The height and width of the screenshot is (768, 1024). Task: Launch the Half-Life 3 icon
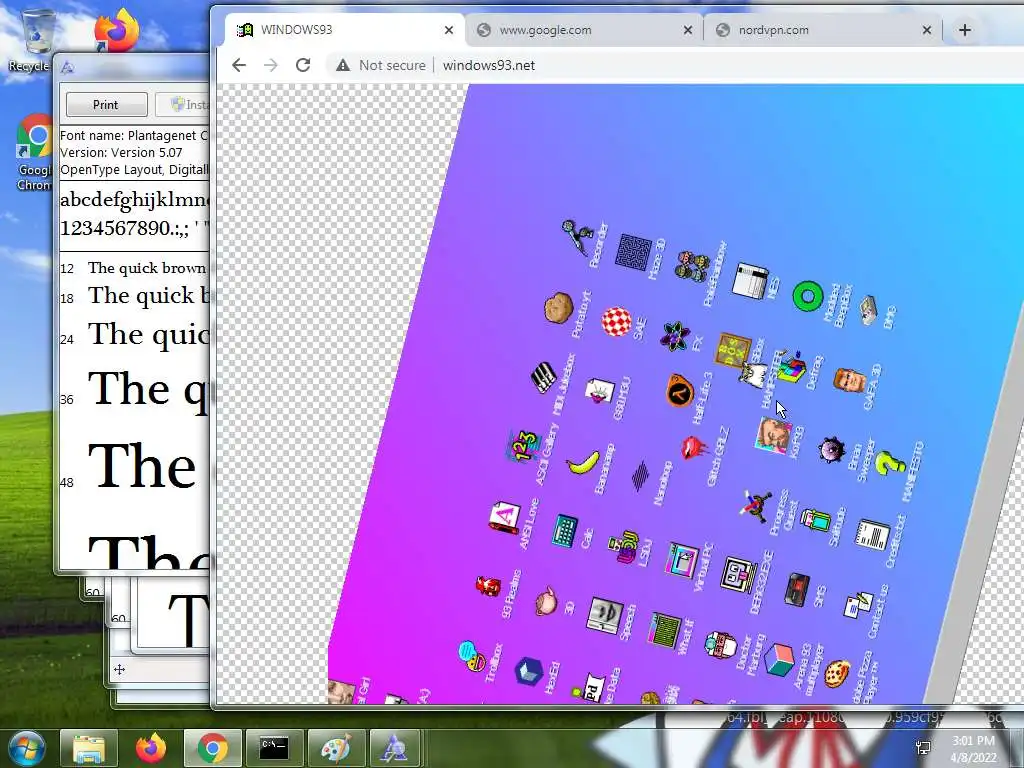click(x=679, y=392)
